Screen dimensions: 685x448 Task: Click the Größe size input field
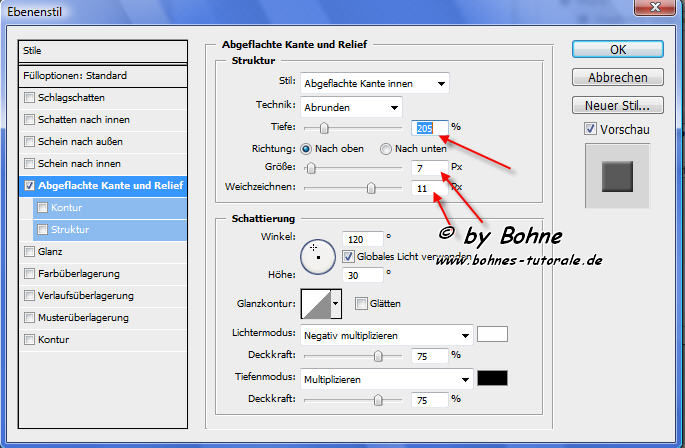click(429, 167)
